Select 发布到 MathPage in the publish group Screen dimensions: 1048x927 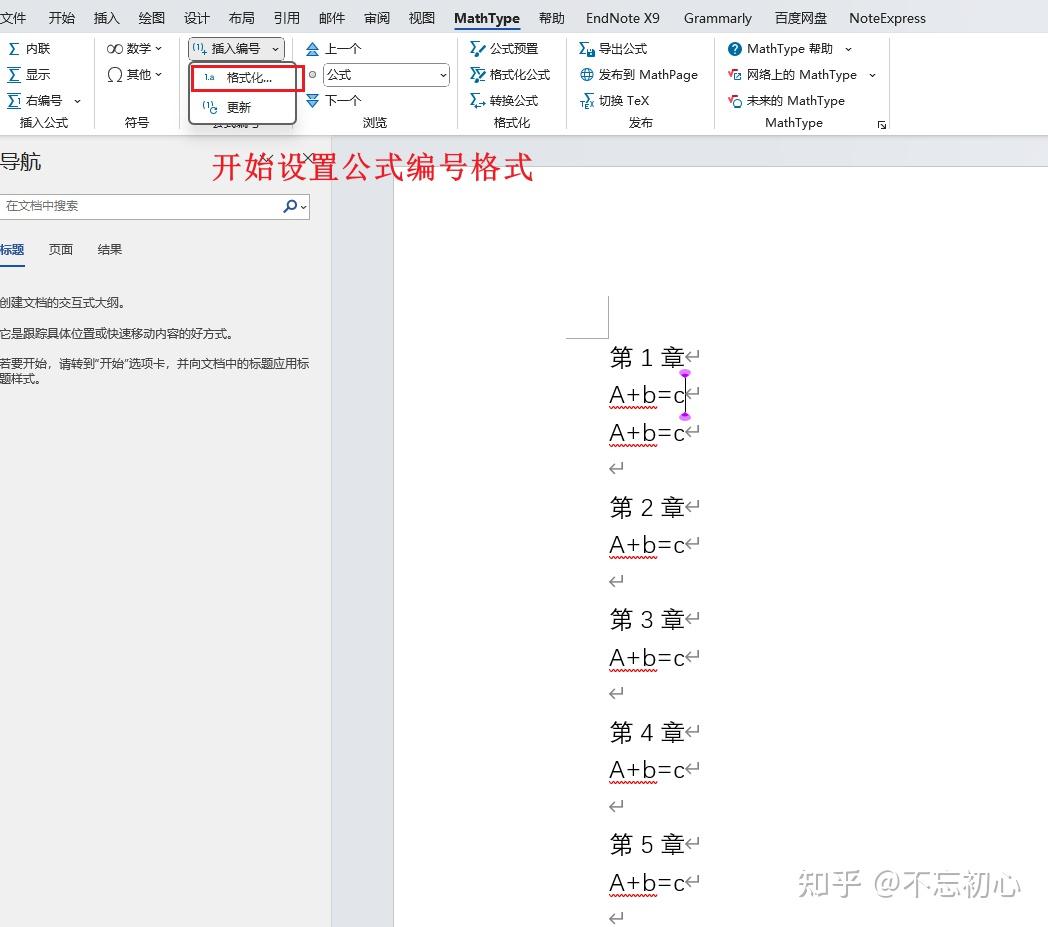640,74
